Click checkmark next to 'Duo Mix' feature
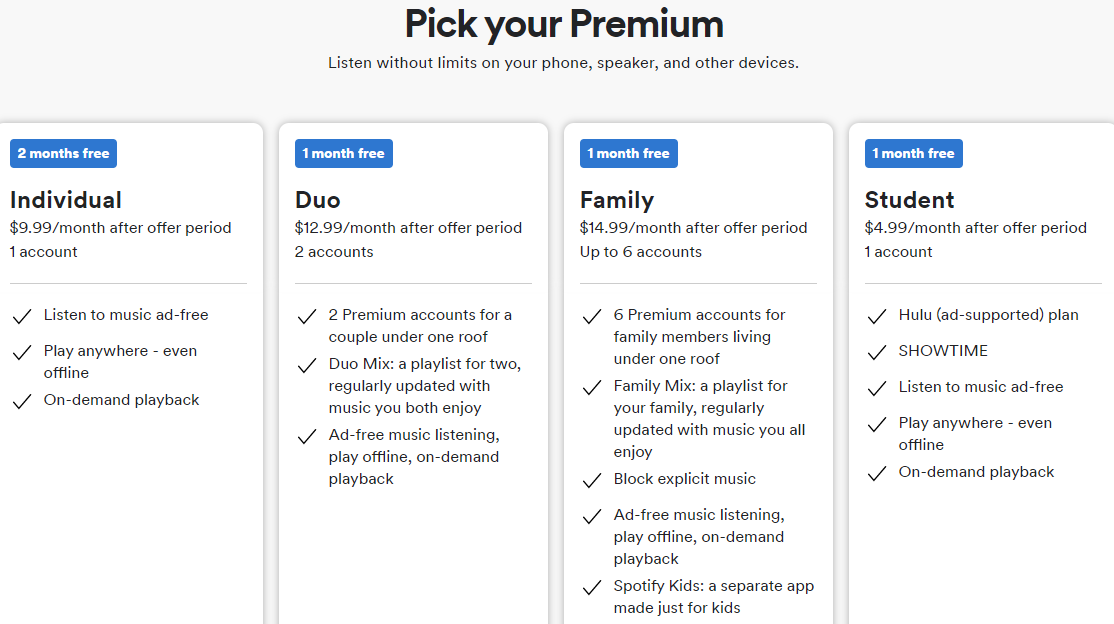 tap(307, 366)
